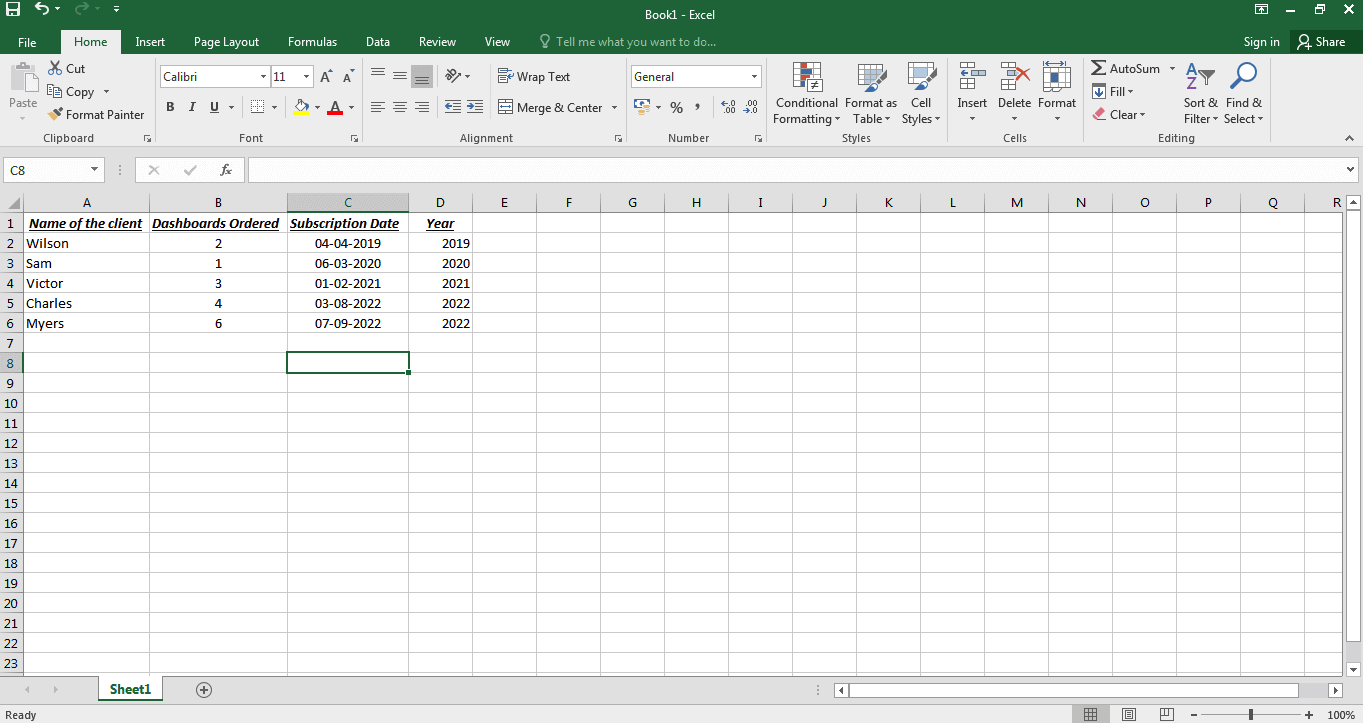Select the Format Painter tool

96,114
